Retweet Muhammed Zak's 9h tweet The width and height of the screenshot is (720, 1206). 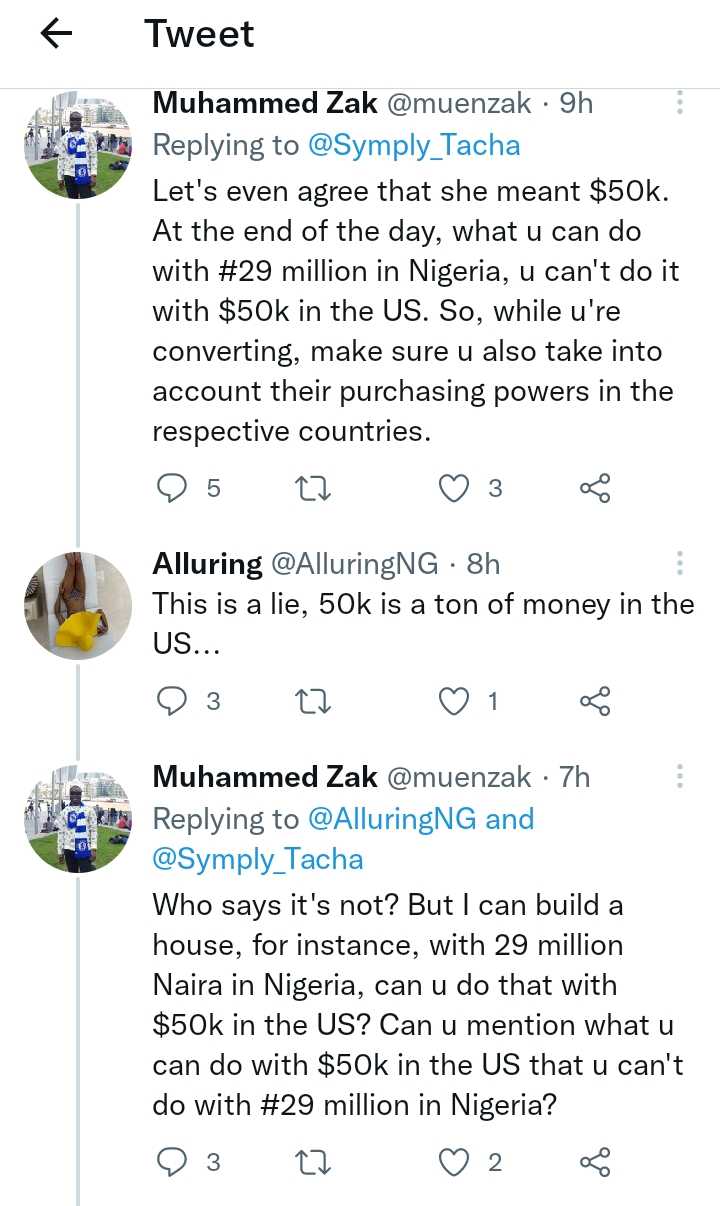pyautogui.click(x=315, y=488)
